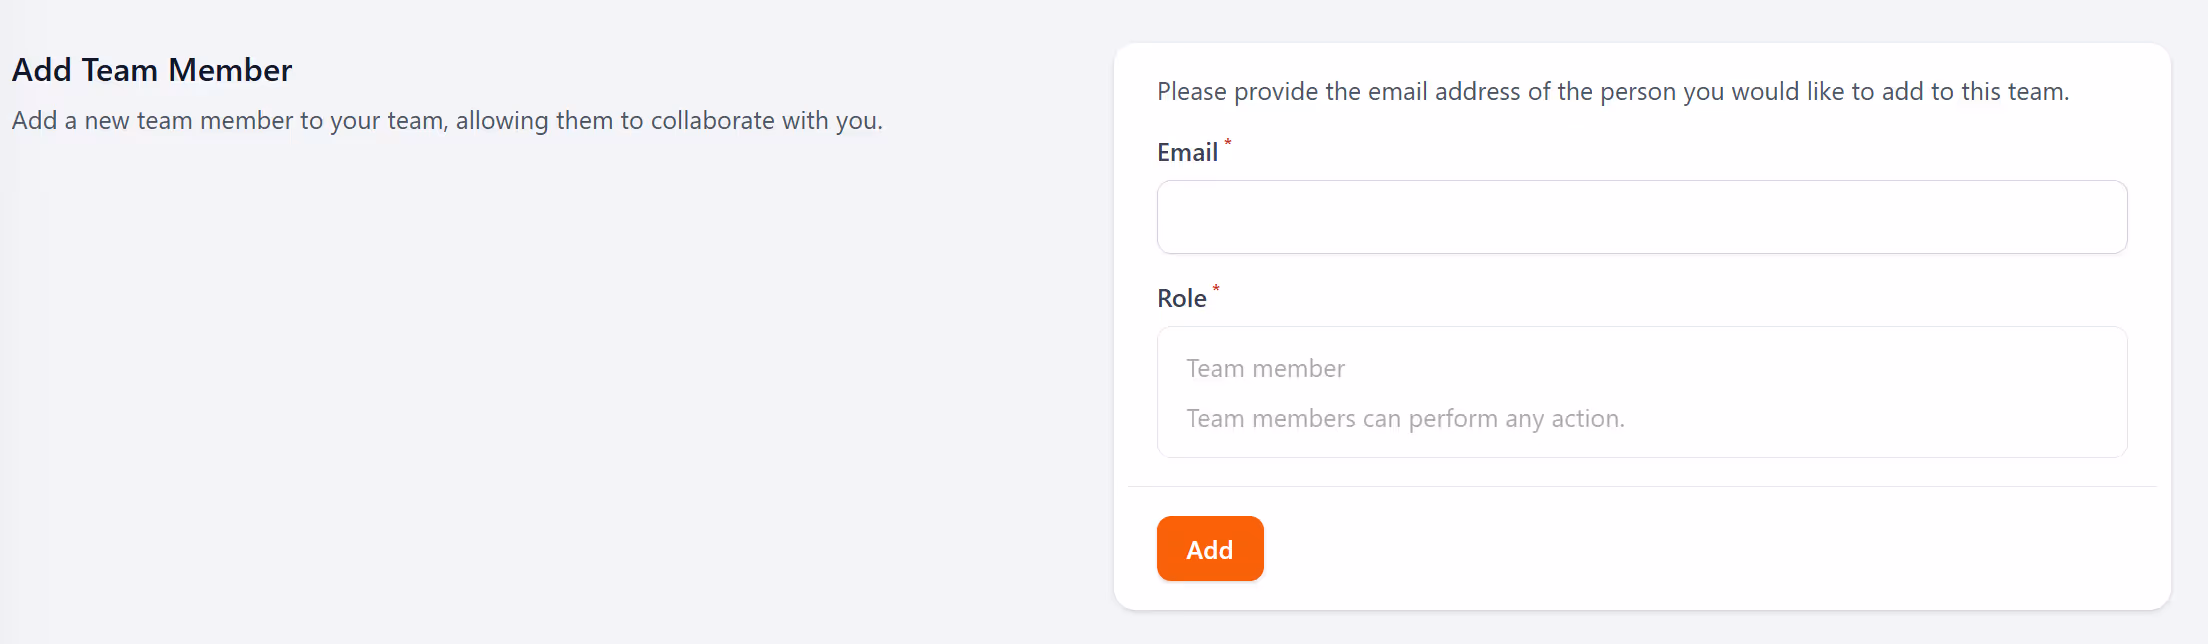Viewport: 2208px width, 644px height.
Task: Click the Add Team Member heading
Action: coord(152,69)
